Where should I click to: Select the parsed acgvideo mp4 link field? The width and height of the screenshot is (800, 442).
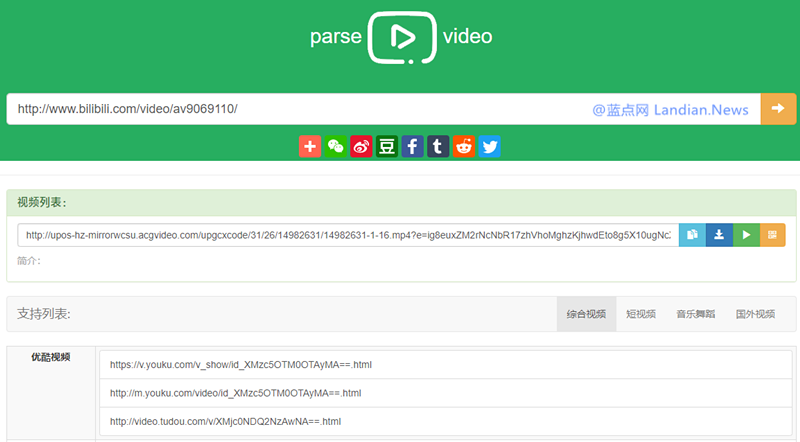(348, 235)
